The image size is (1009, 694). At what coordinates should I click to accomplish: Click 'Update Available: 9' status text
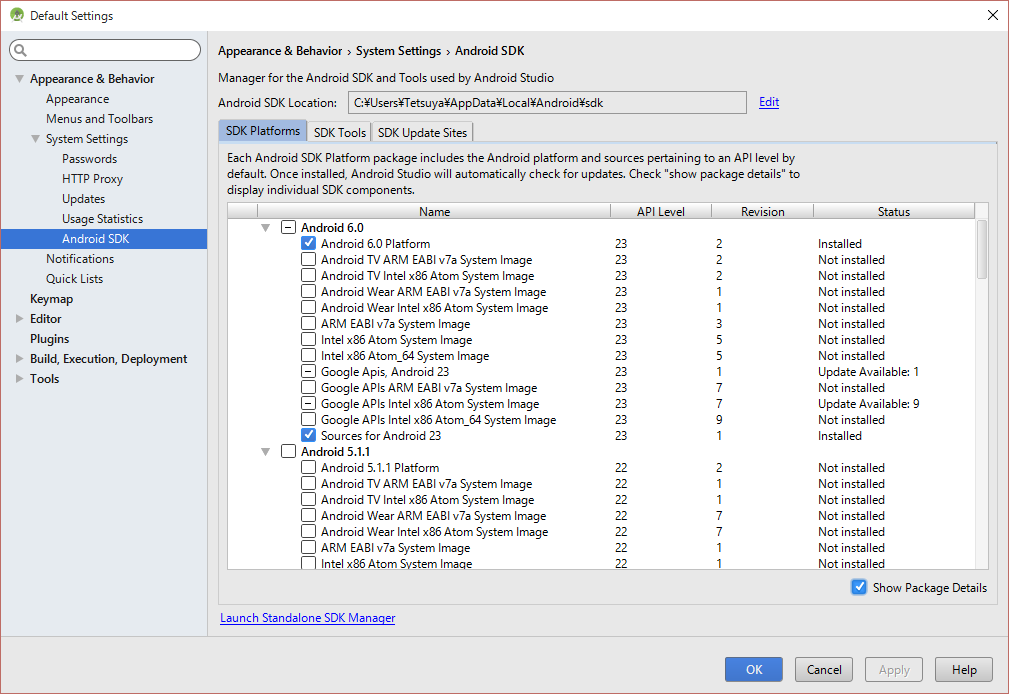[868, 404]
